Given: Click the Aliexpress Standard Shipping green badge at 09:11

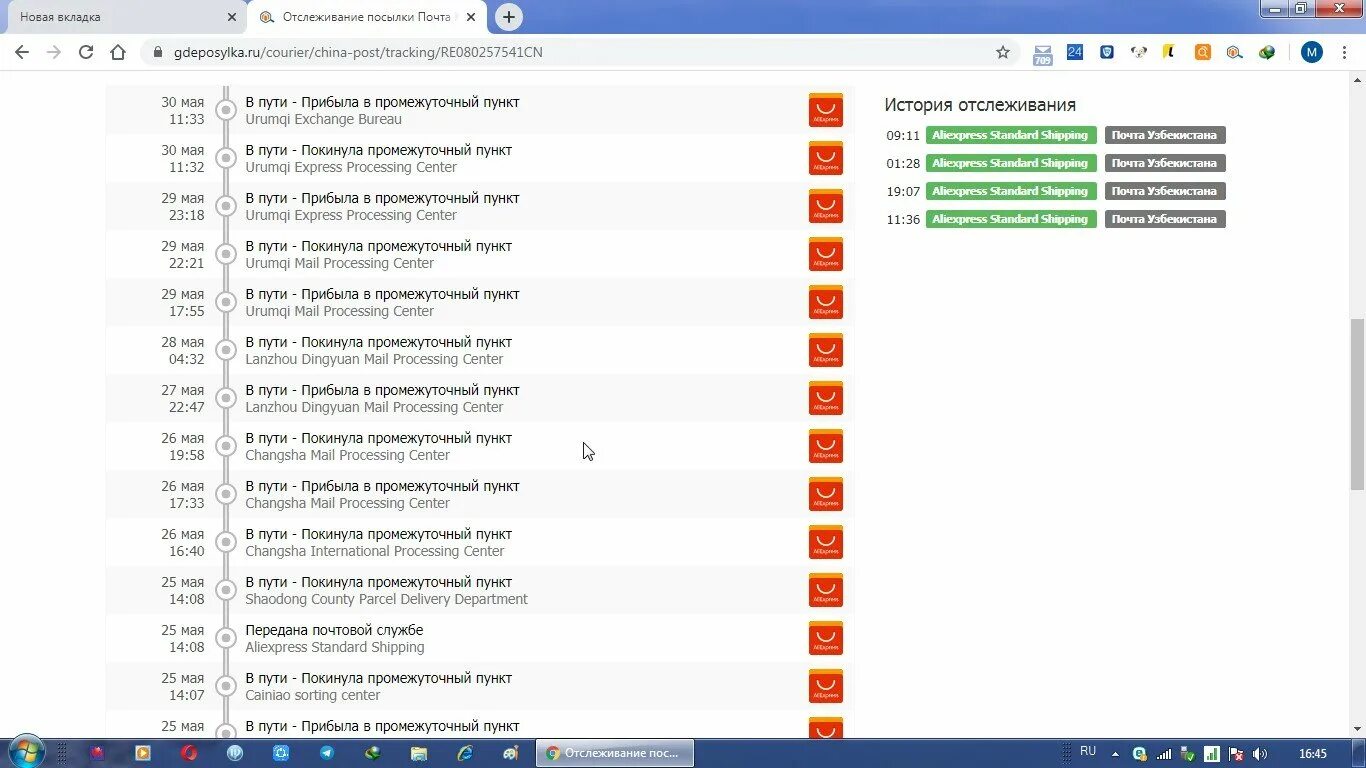Looking at the screenshot, I should [x=1010, y=135].
